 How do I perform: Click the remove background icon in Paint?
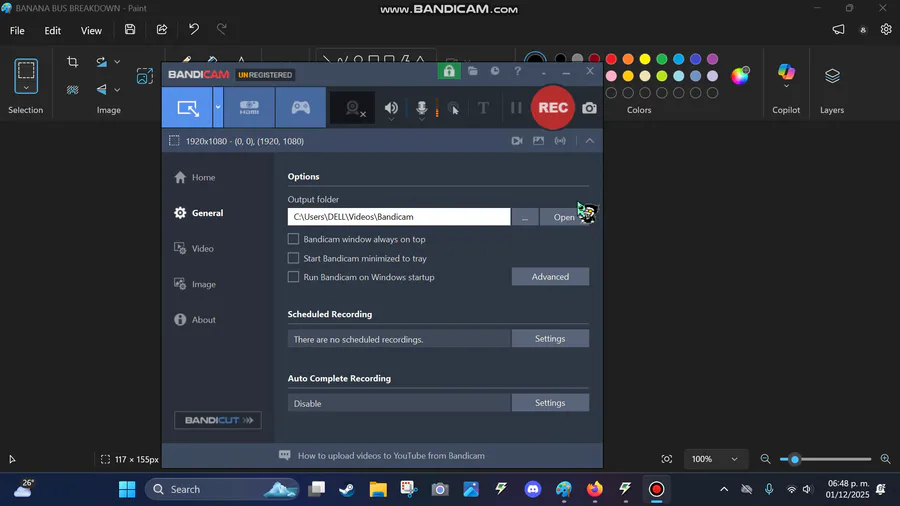[x=72, y=90]
